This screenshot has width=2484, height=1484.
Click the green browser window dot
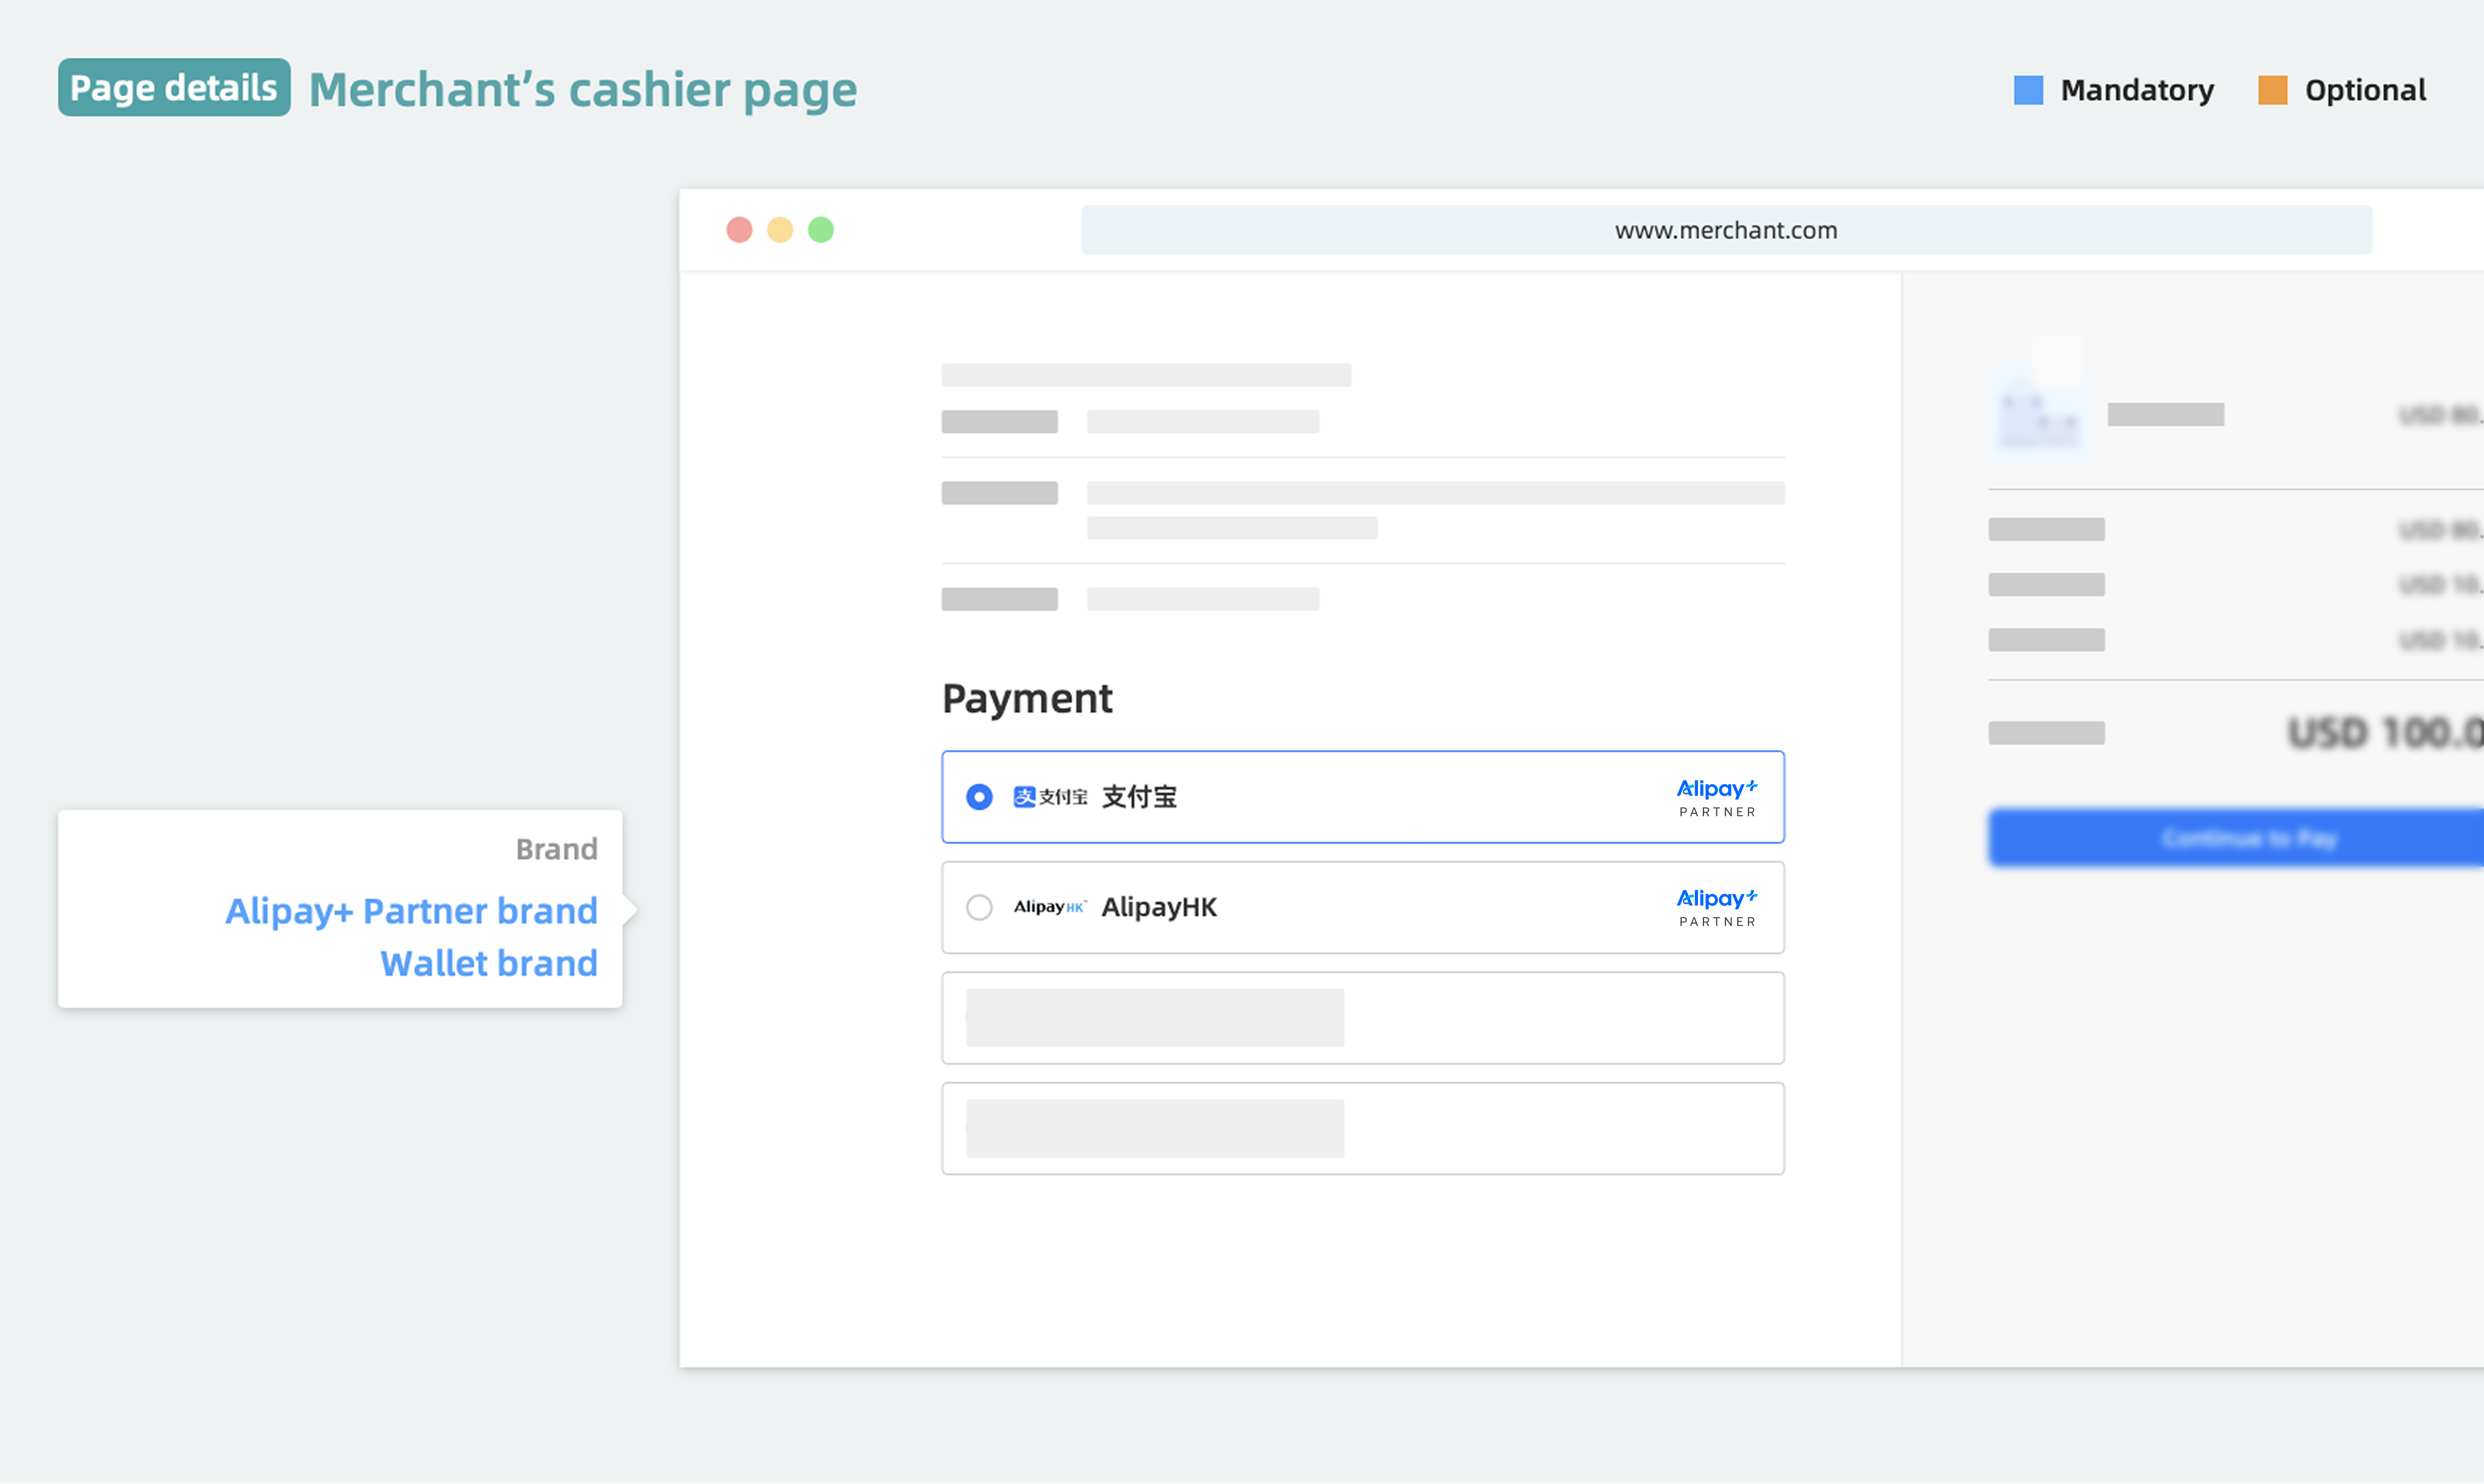pyautogui.click(x=821, y=229)
